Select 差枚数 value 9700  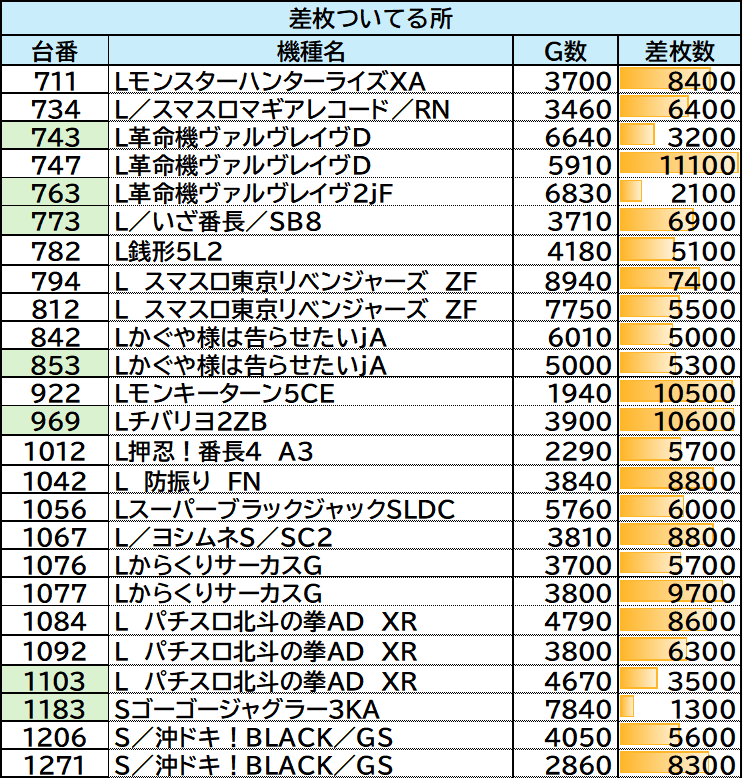[679, 591]
